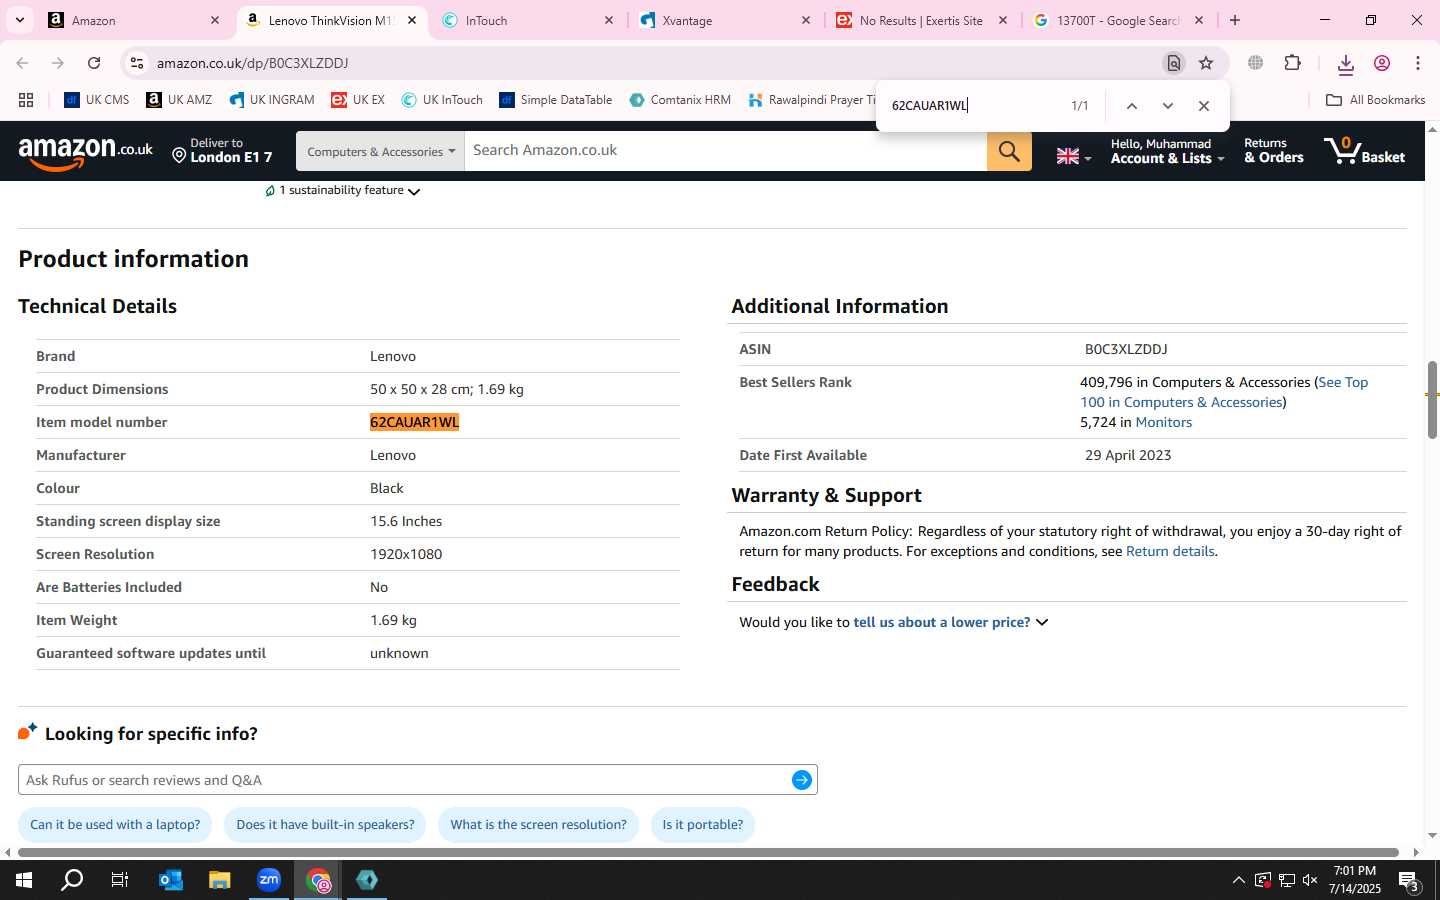Click See Top 100 in Computers link

(1224, 392)
